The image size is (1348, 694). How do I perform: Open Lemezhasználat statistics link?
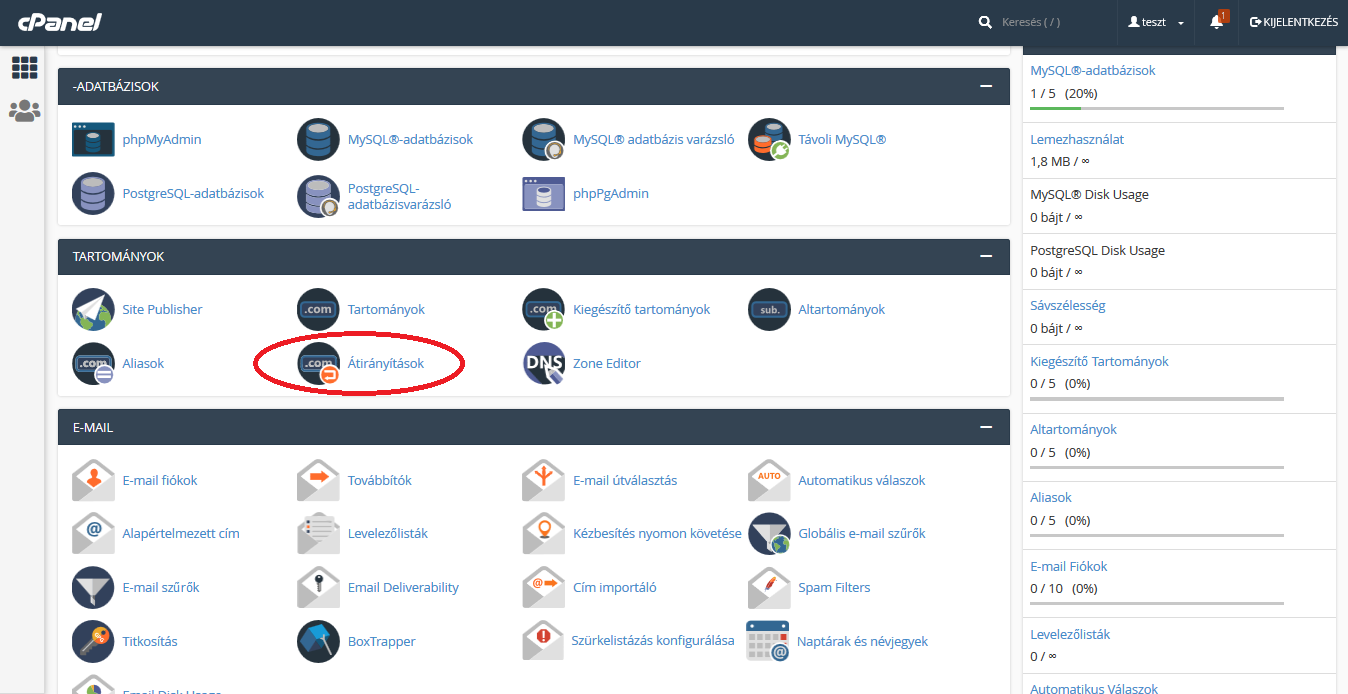(x=1077, y=139)
